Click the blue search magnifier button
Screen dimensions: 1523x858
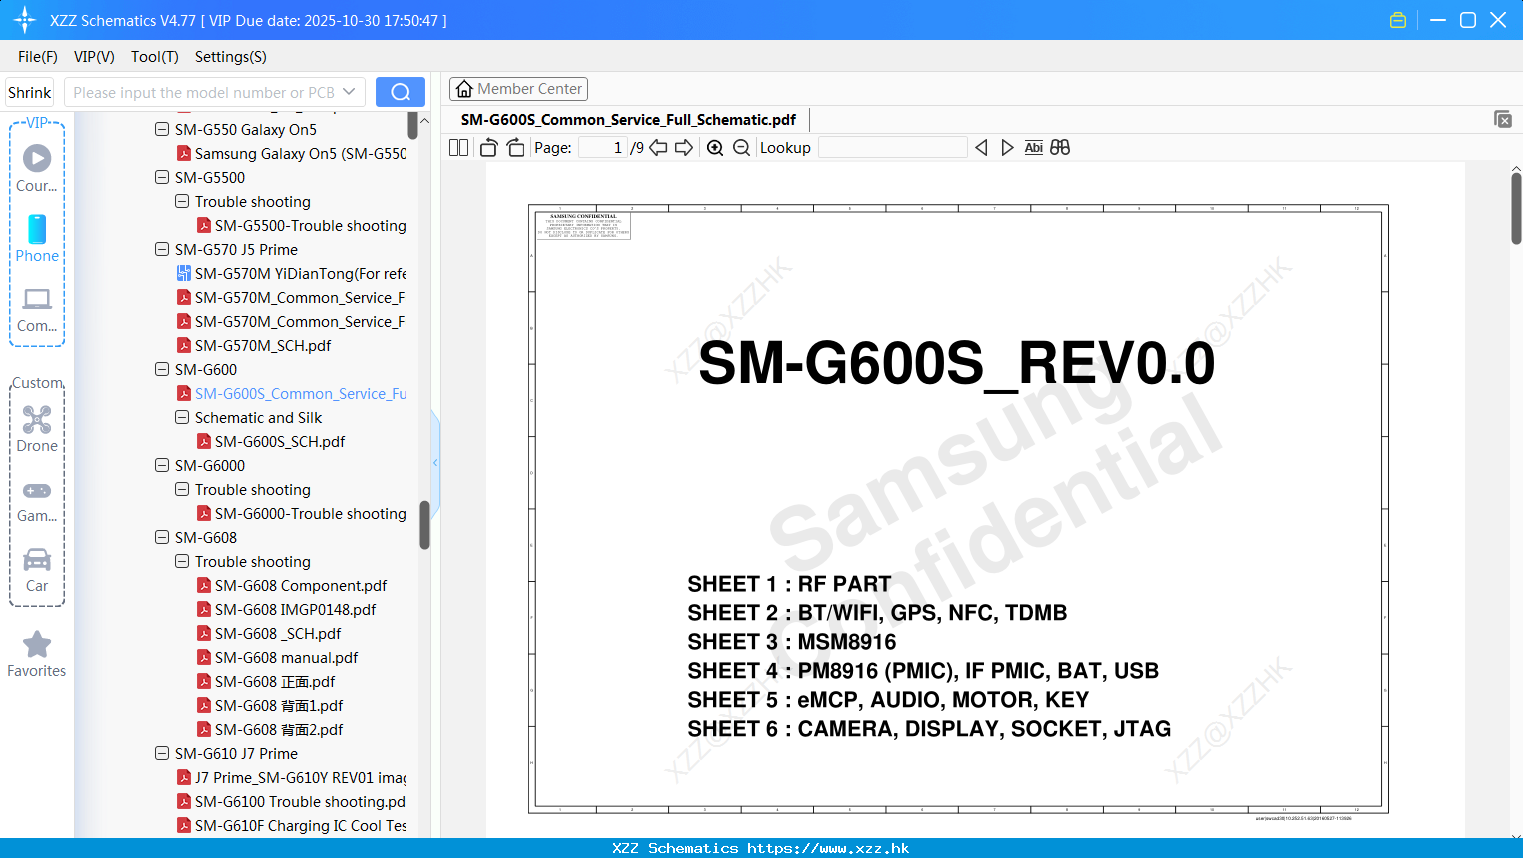(x=400, y=92)
